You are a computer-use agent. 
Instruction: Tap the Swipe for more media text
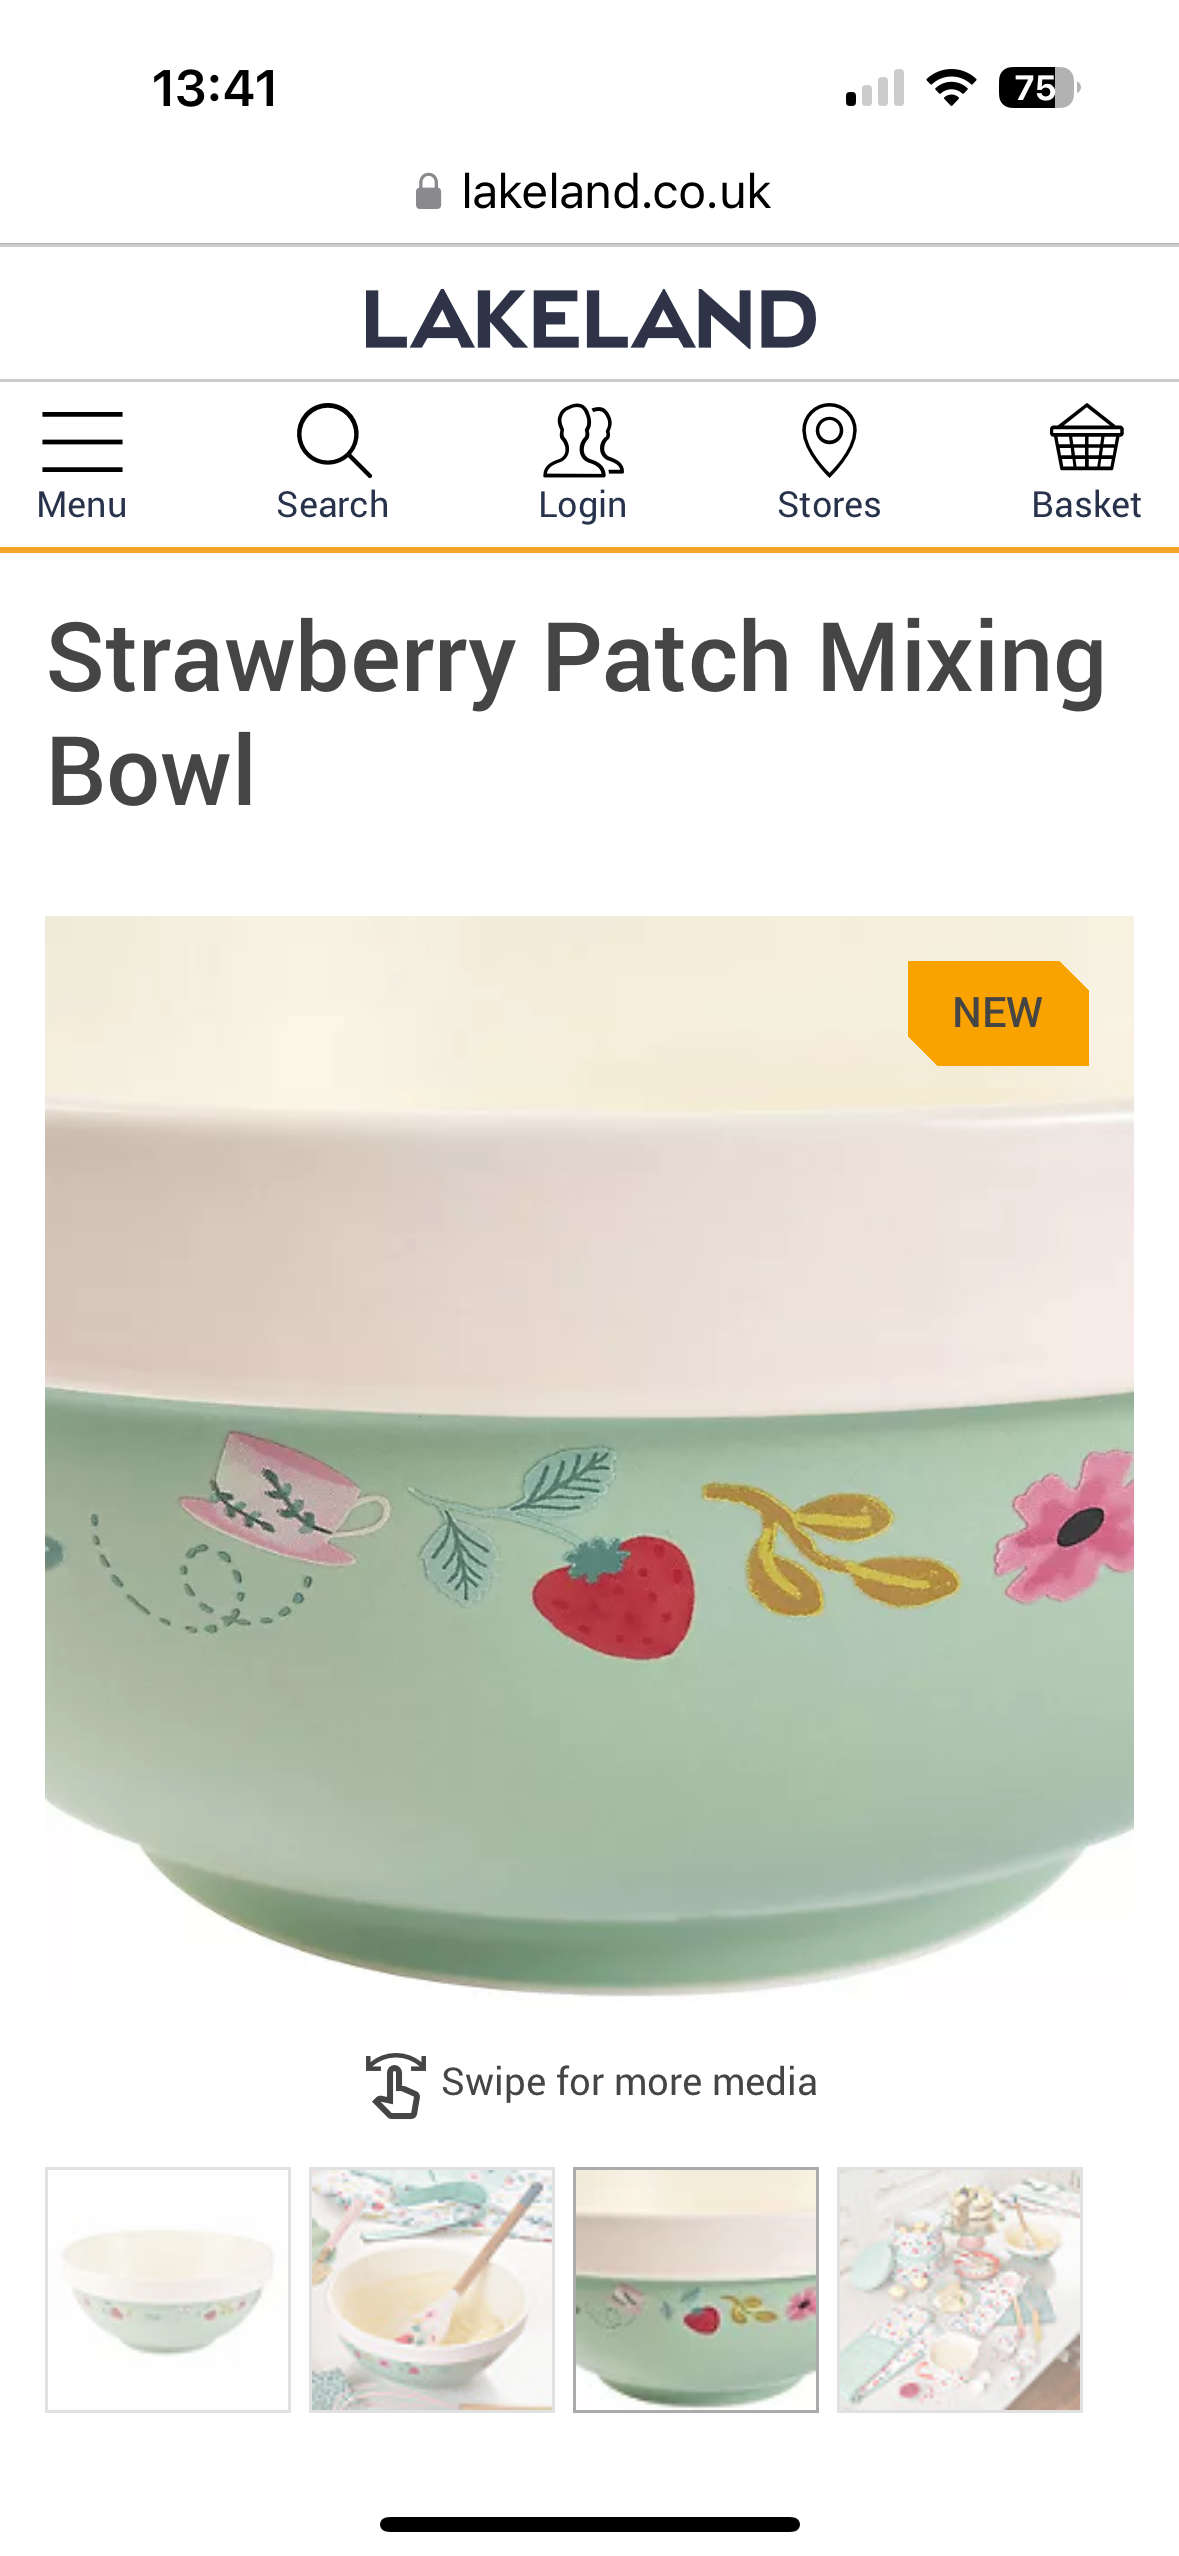click(629, 2082)
